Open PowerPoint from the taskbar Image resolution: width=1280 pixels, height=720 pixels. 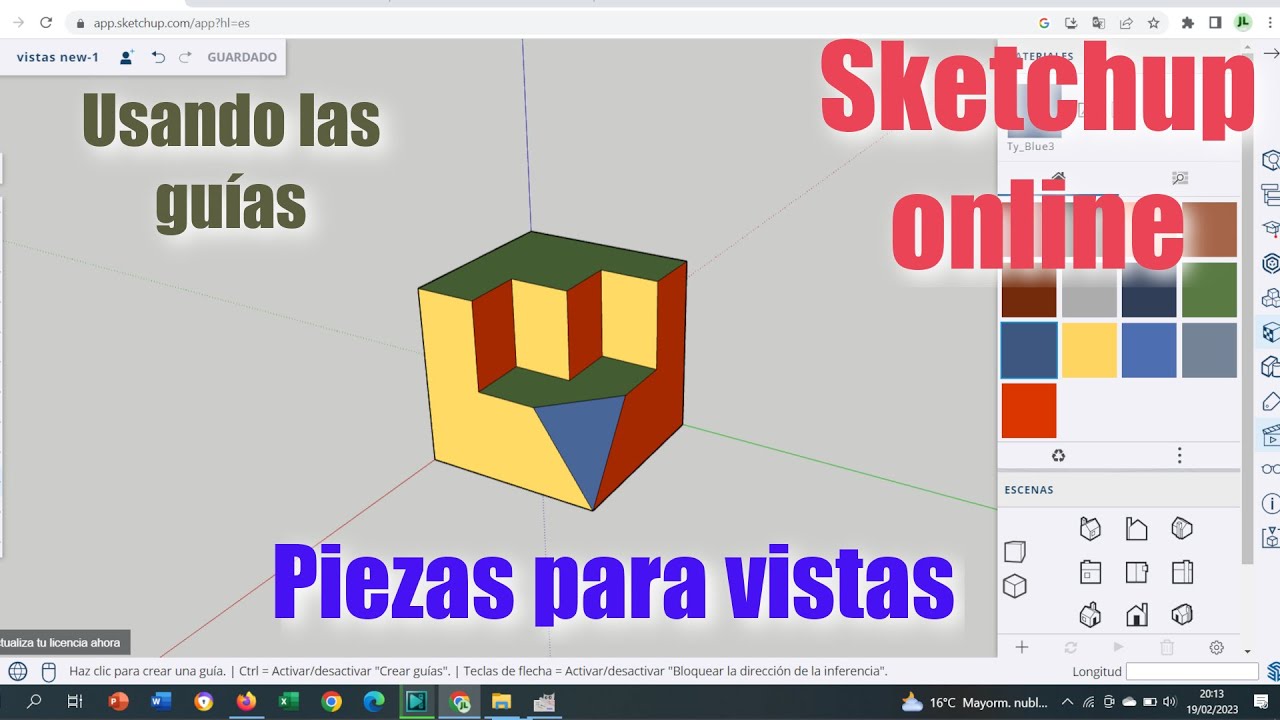(118, 702)
